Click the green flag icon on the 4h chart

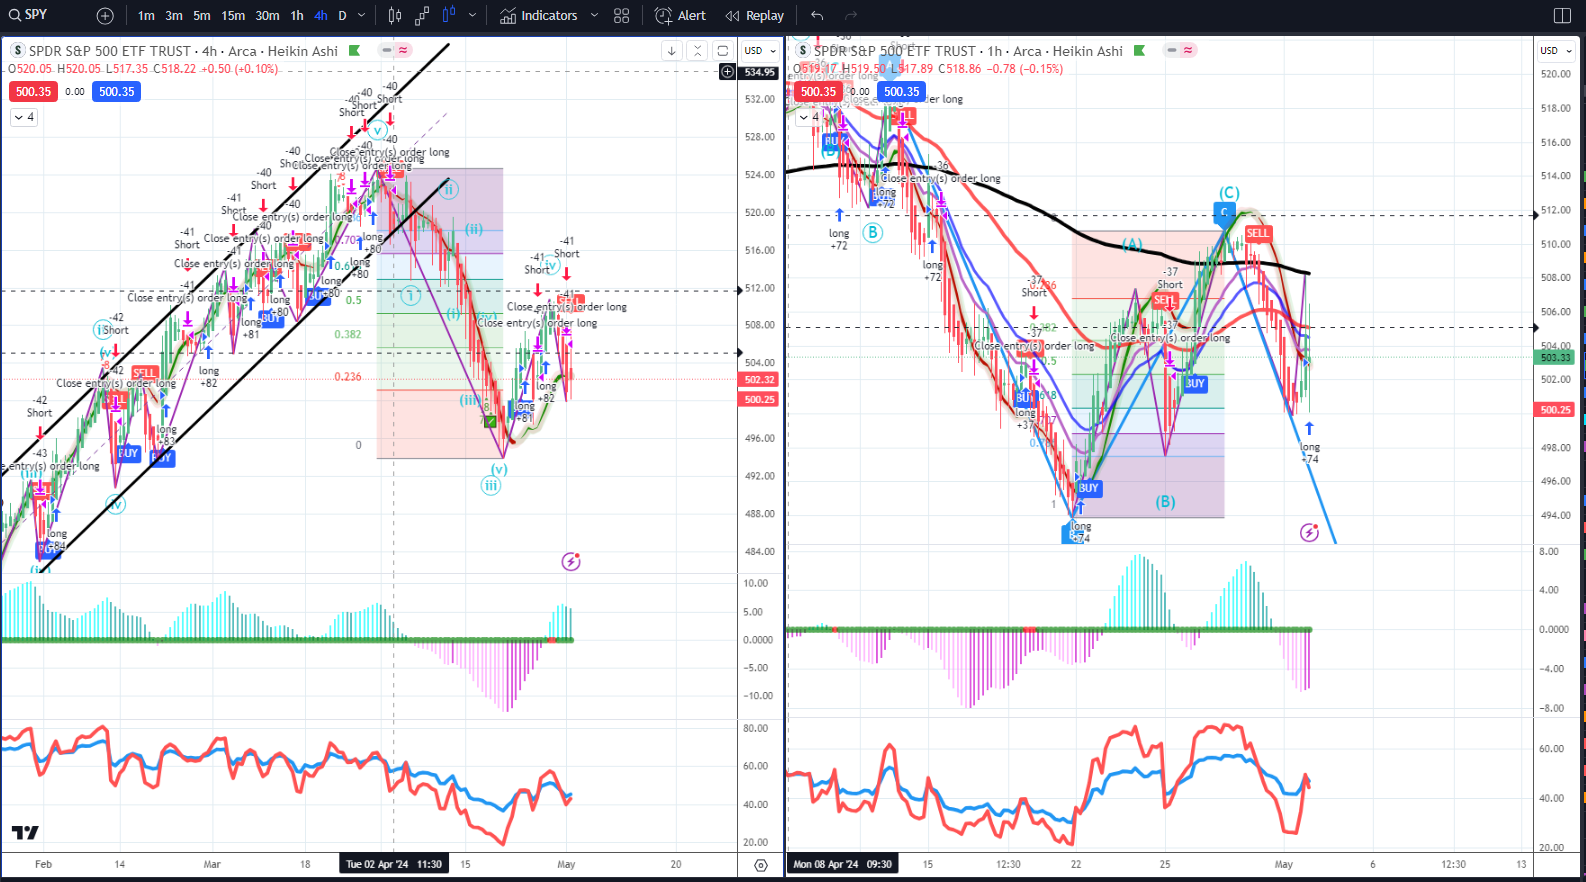coord(354,51)
